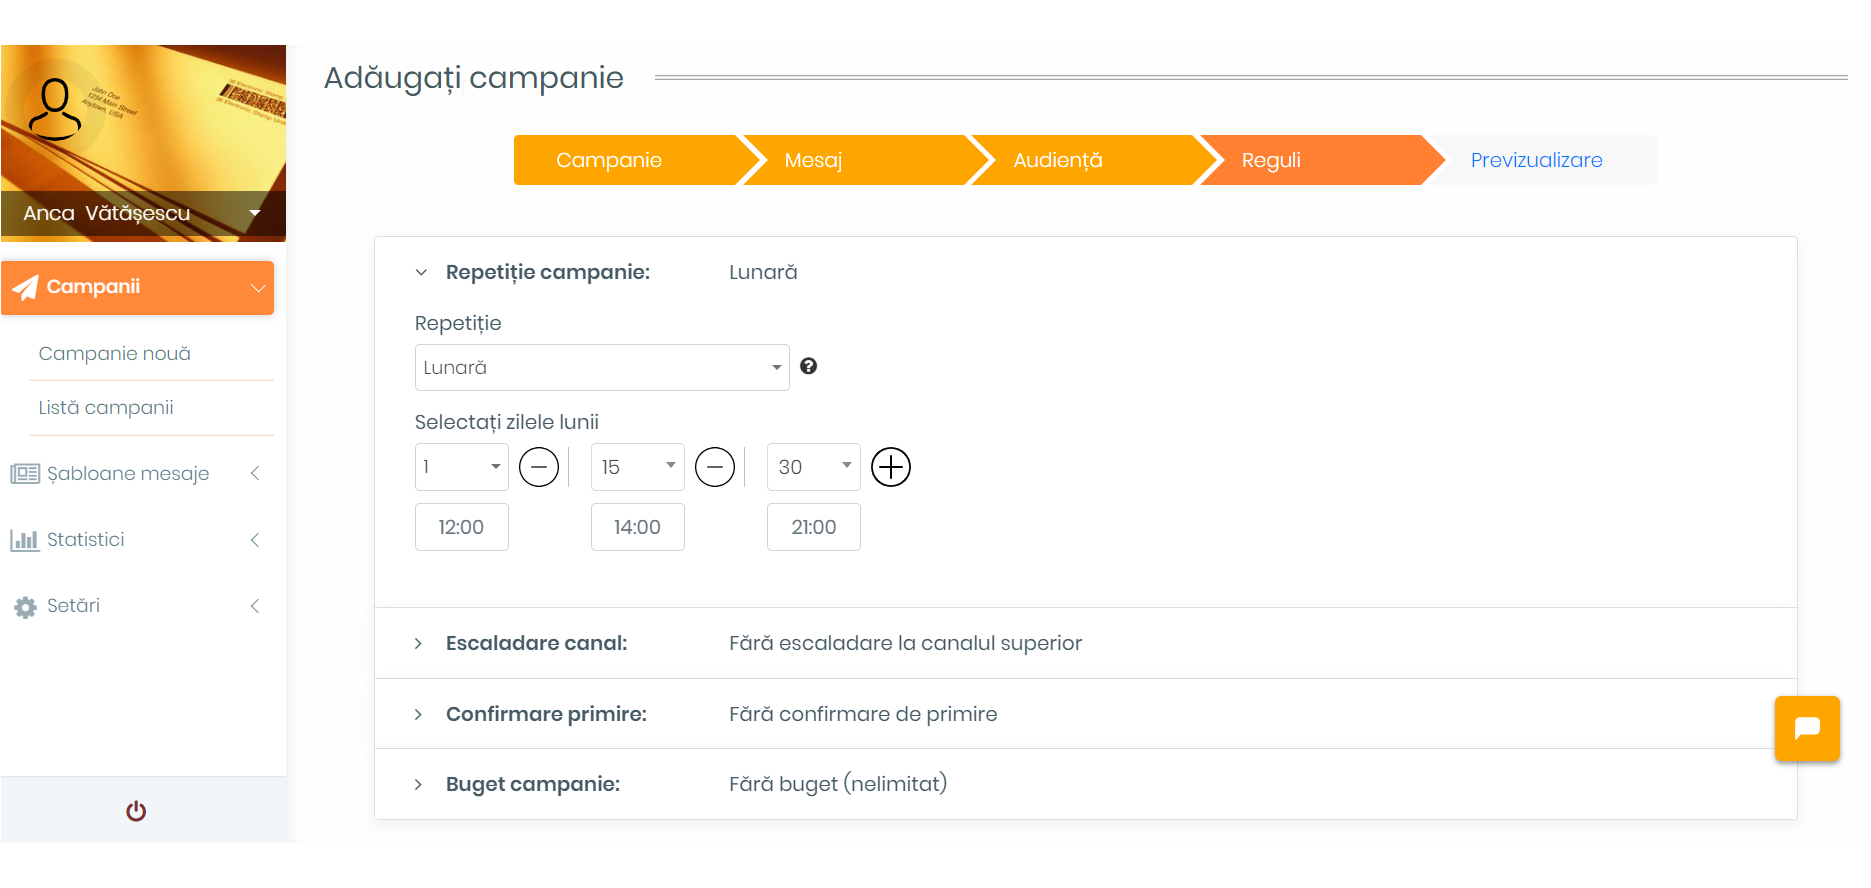This screenshot has height=888, width=1871.
Task: Click the power logout icon
Action: [136, 811]
